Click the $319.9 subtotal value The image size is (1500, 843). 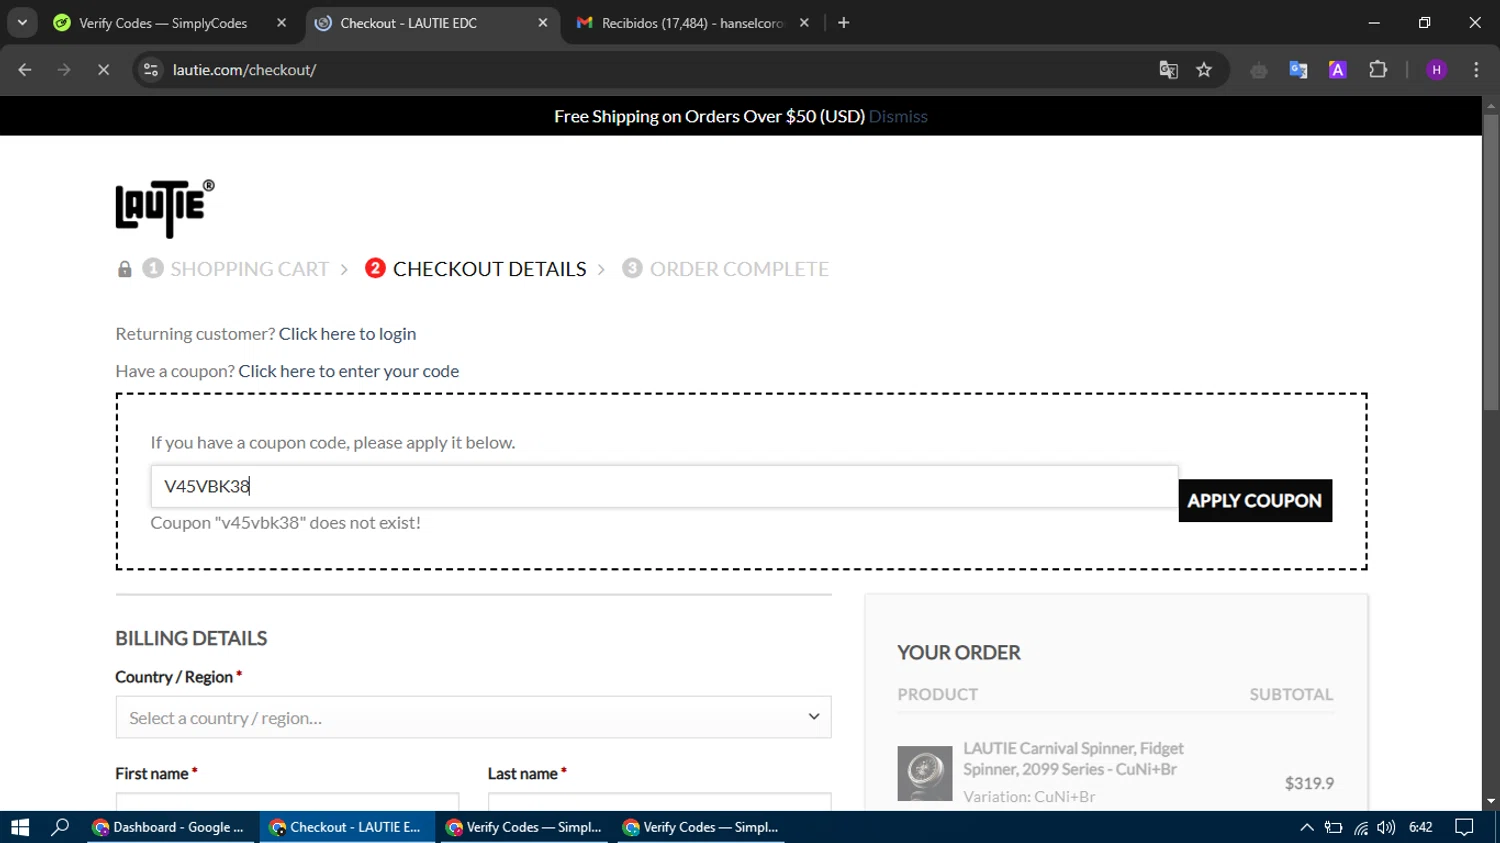(x=1309, y=783)
